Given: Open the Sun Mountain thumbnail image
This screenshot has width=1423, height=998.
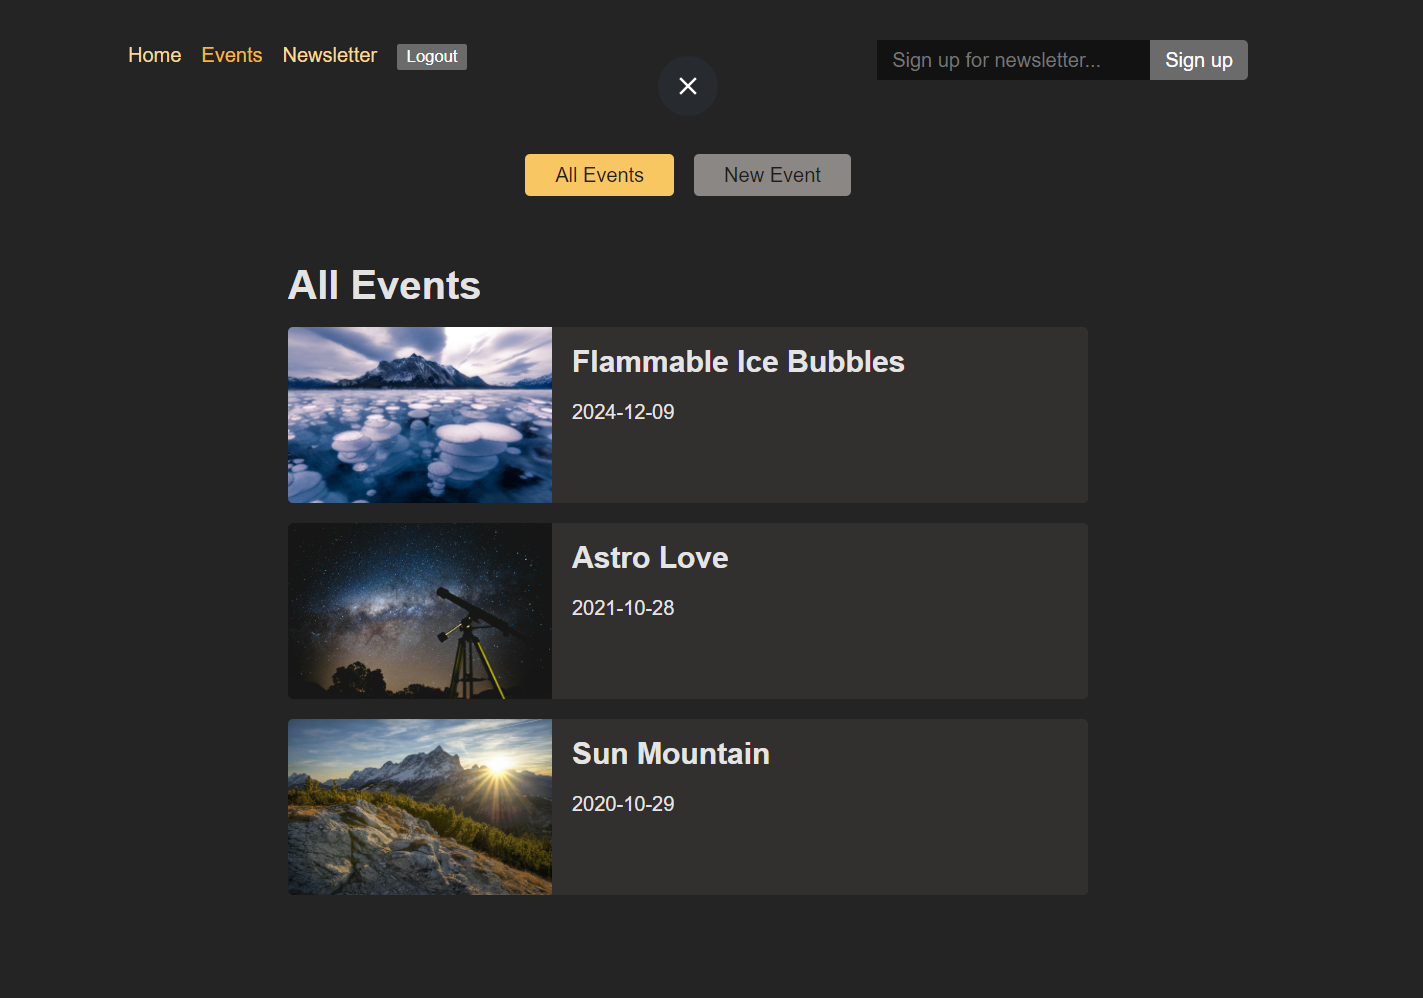Looking at the screenshot, I should [420, 807].
